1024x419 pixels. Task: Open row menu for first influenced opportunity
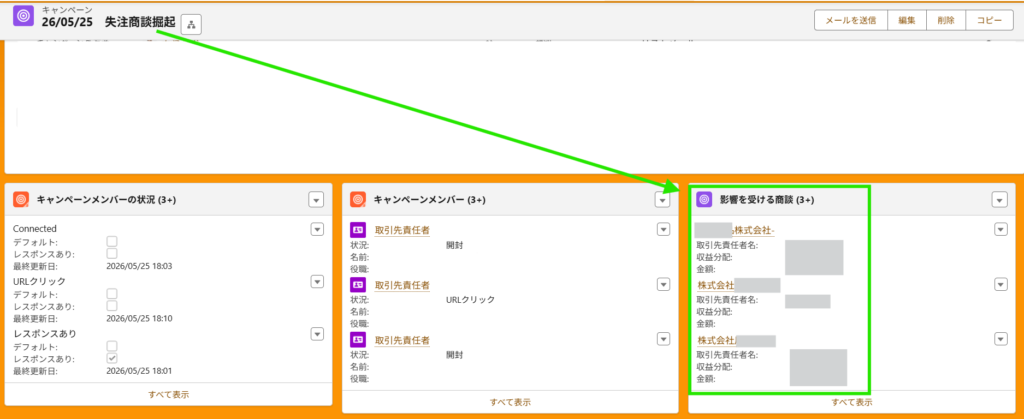[1000, 229]
